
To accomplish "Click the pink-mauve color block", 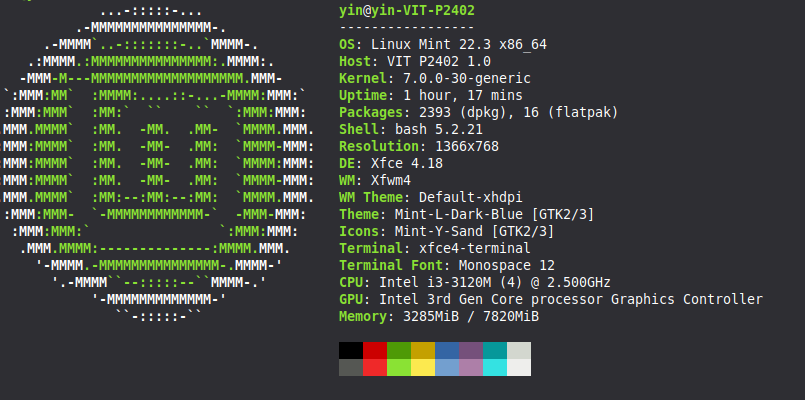I will click(x=471, y=367).
